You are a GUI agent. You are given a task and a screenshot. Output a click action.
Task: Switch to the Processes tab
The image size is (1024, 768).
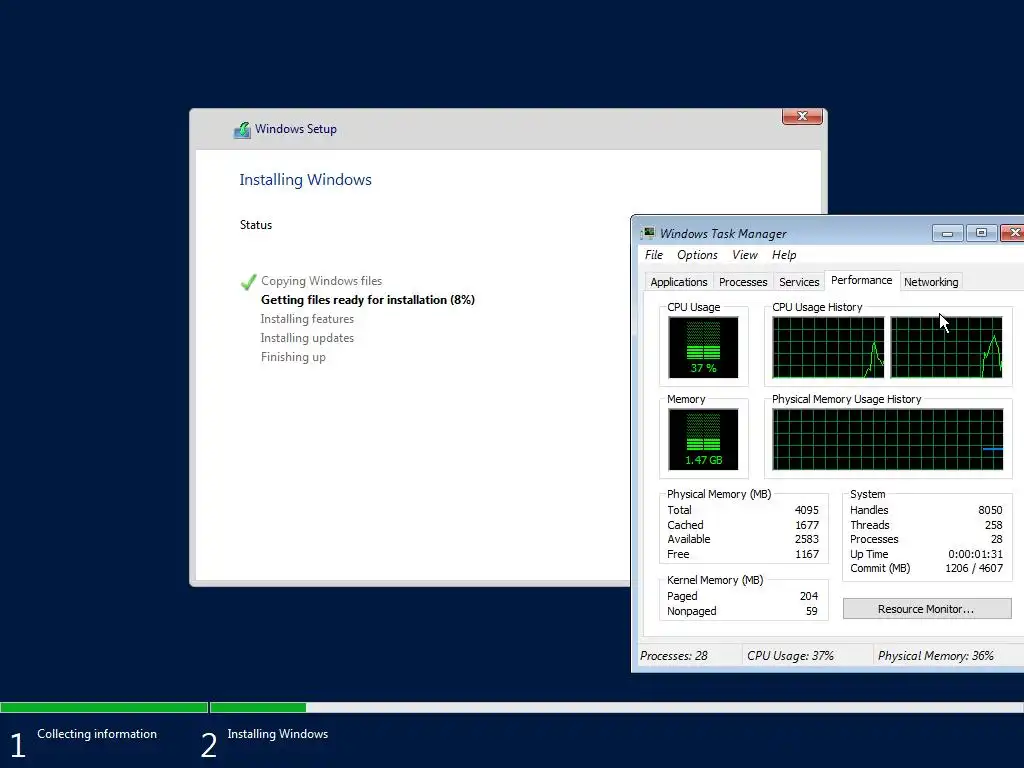[x=743, y=282]
